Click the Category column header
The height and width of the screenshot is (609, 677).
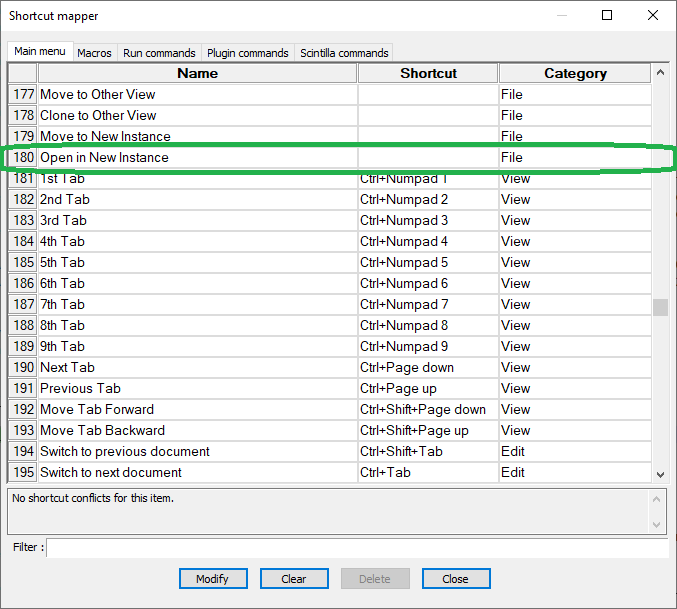pyautogui.click(x=574, y=73)
